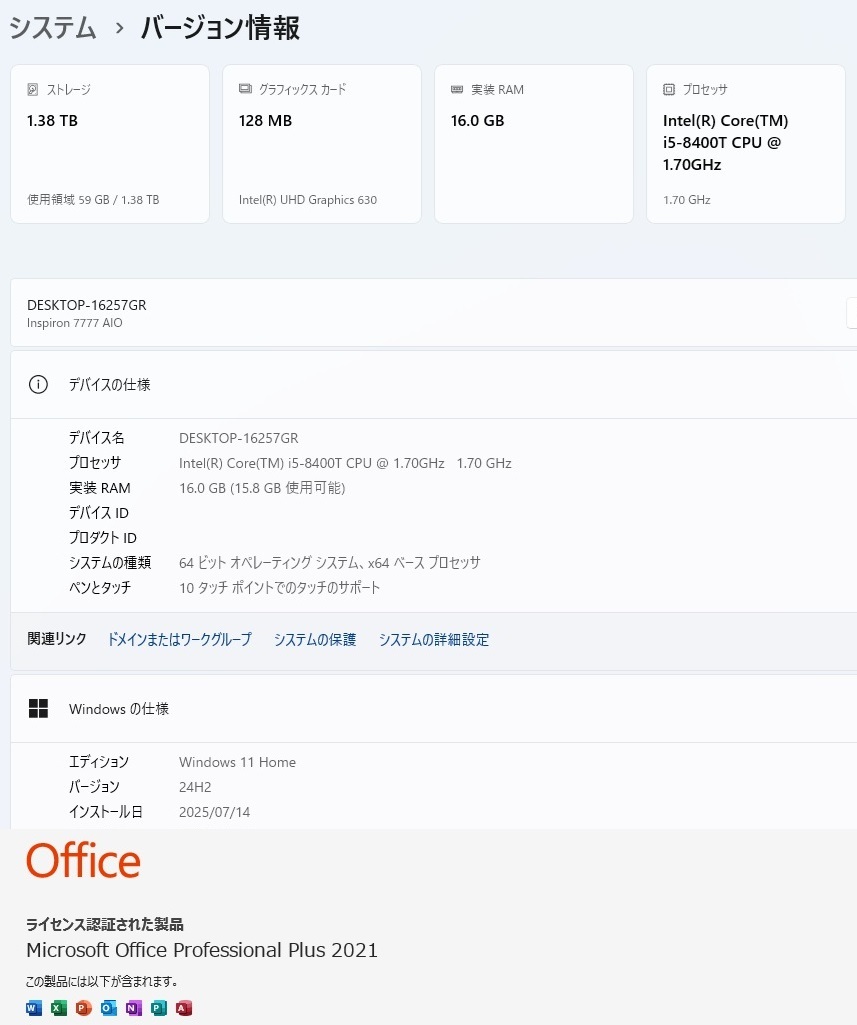Click the graphics card icon
Screen dimensions: 857x1025
[245, 89]
